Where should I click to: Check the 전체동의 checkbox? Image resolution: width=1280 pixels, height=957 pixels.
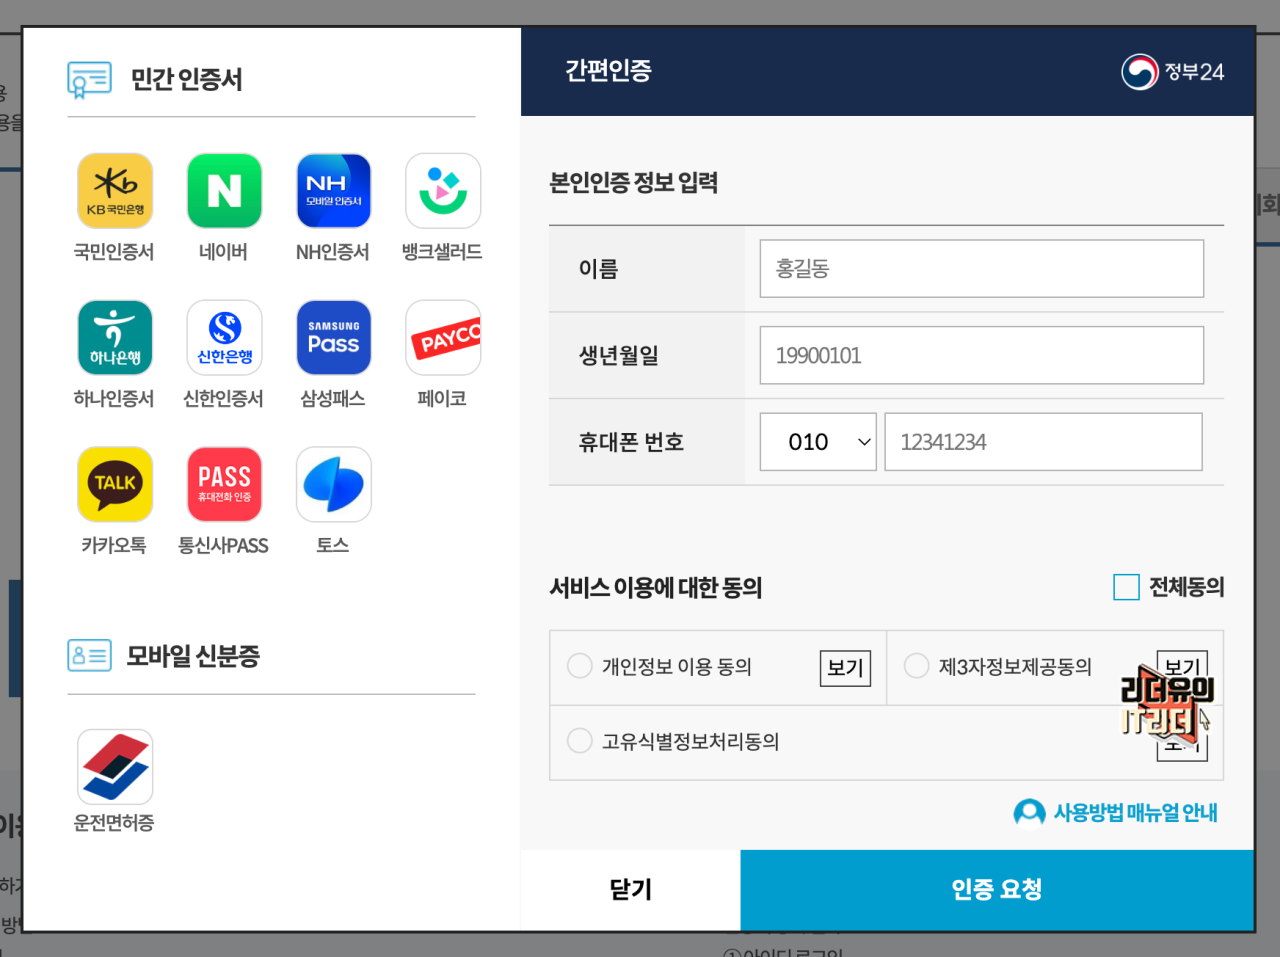click(1126, 587)
